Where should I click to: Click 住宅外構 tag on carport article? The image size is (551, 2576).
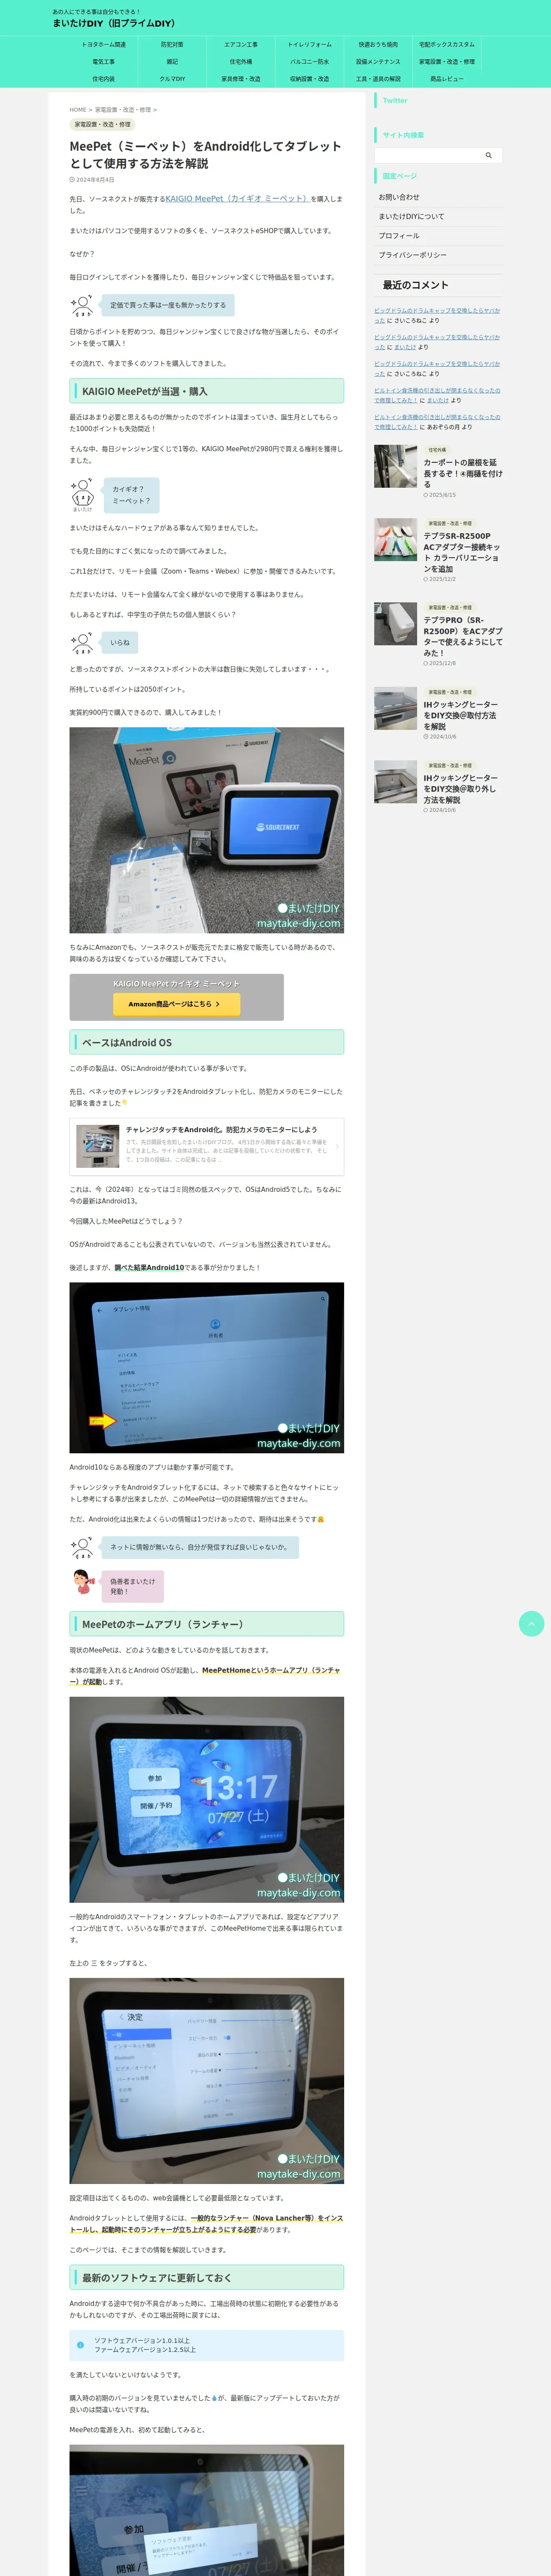(x=437, y=450)
